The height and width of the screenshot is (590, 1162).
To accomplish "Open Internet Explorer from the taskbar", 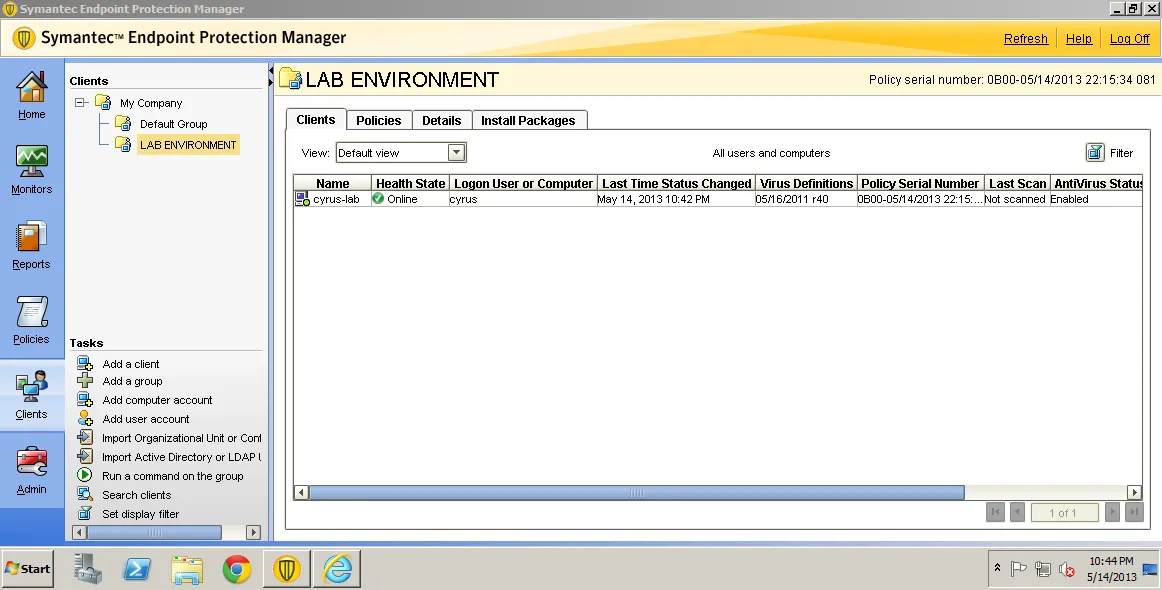I will click(x=337, y=569).
